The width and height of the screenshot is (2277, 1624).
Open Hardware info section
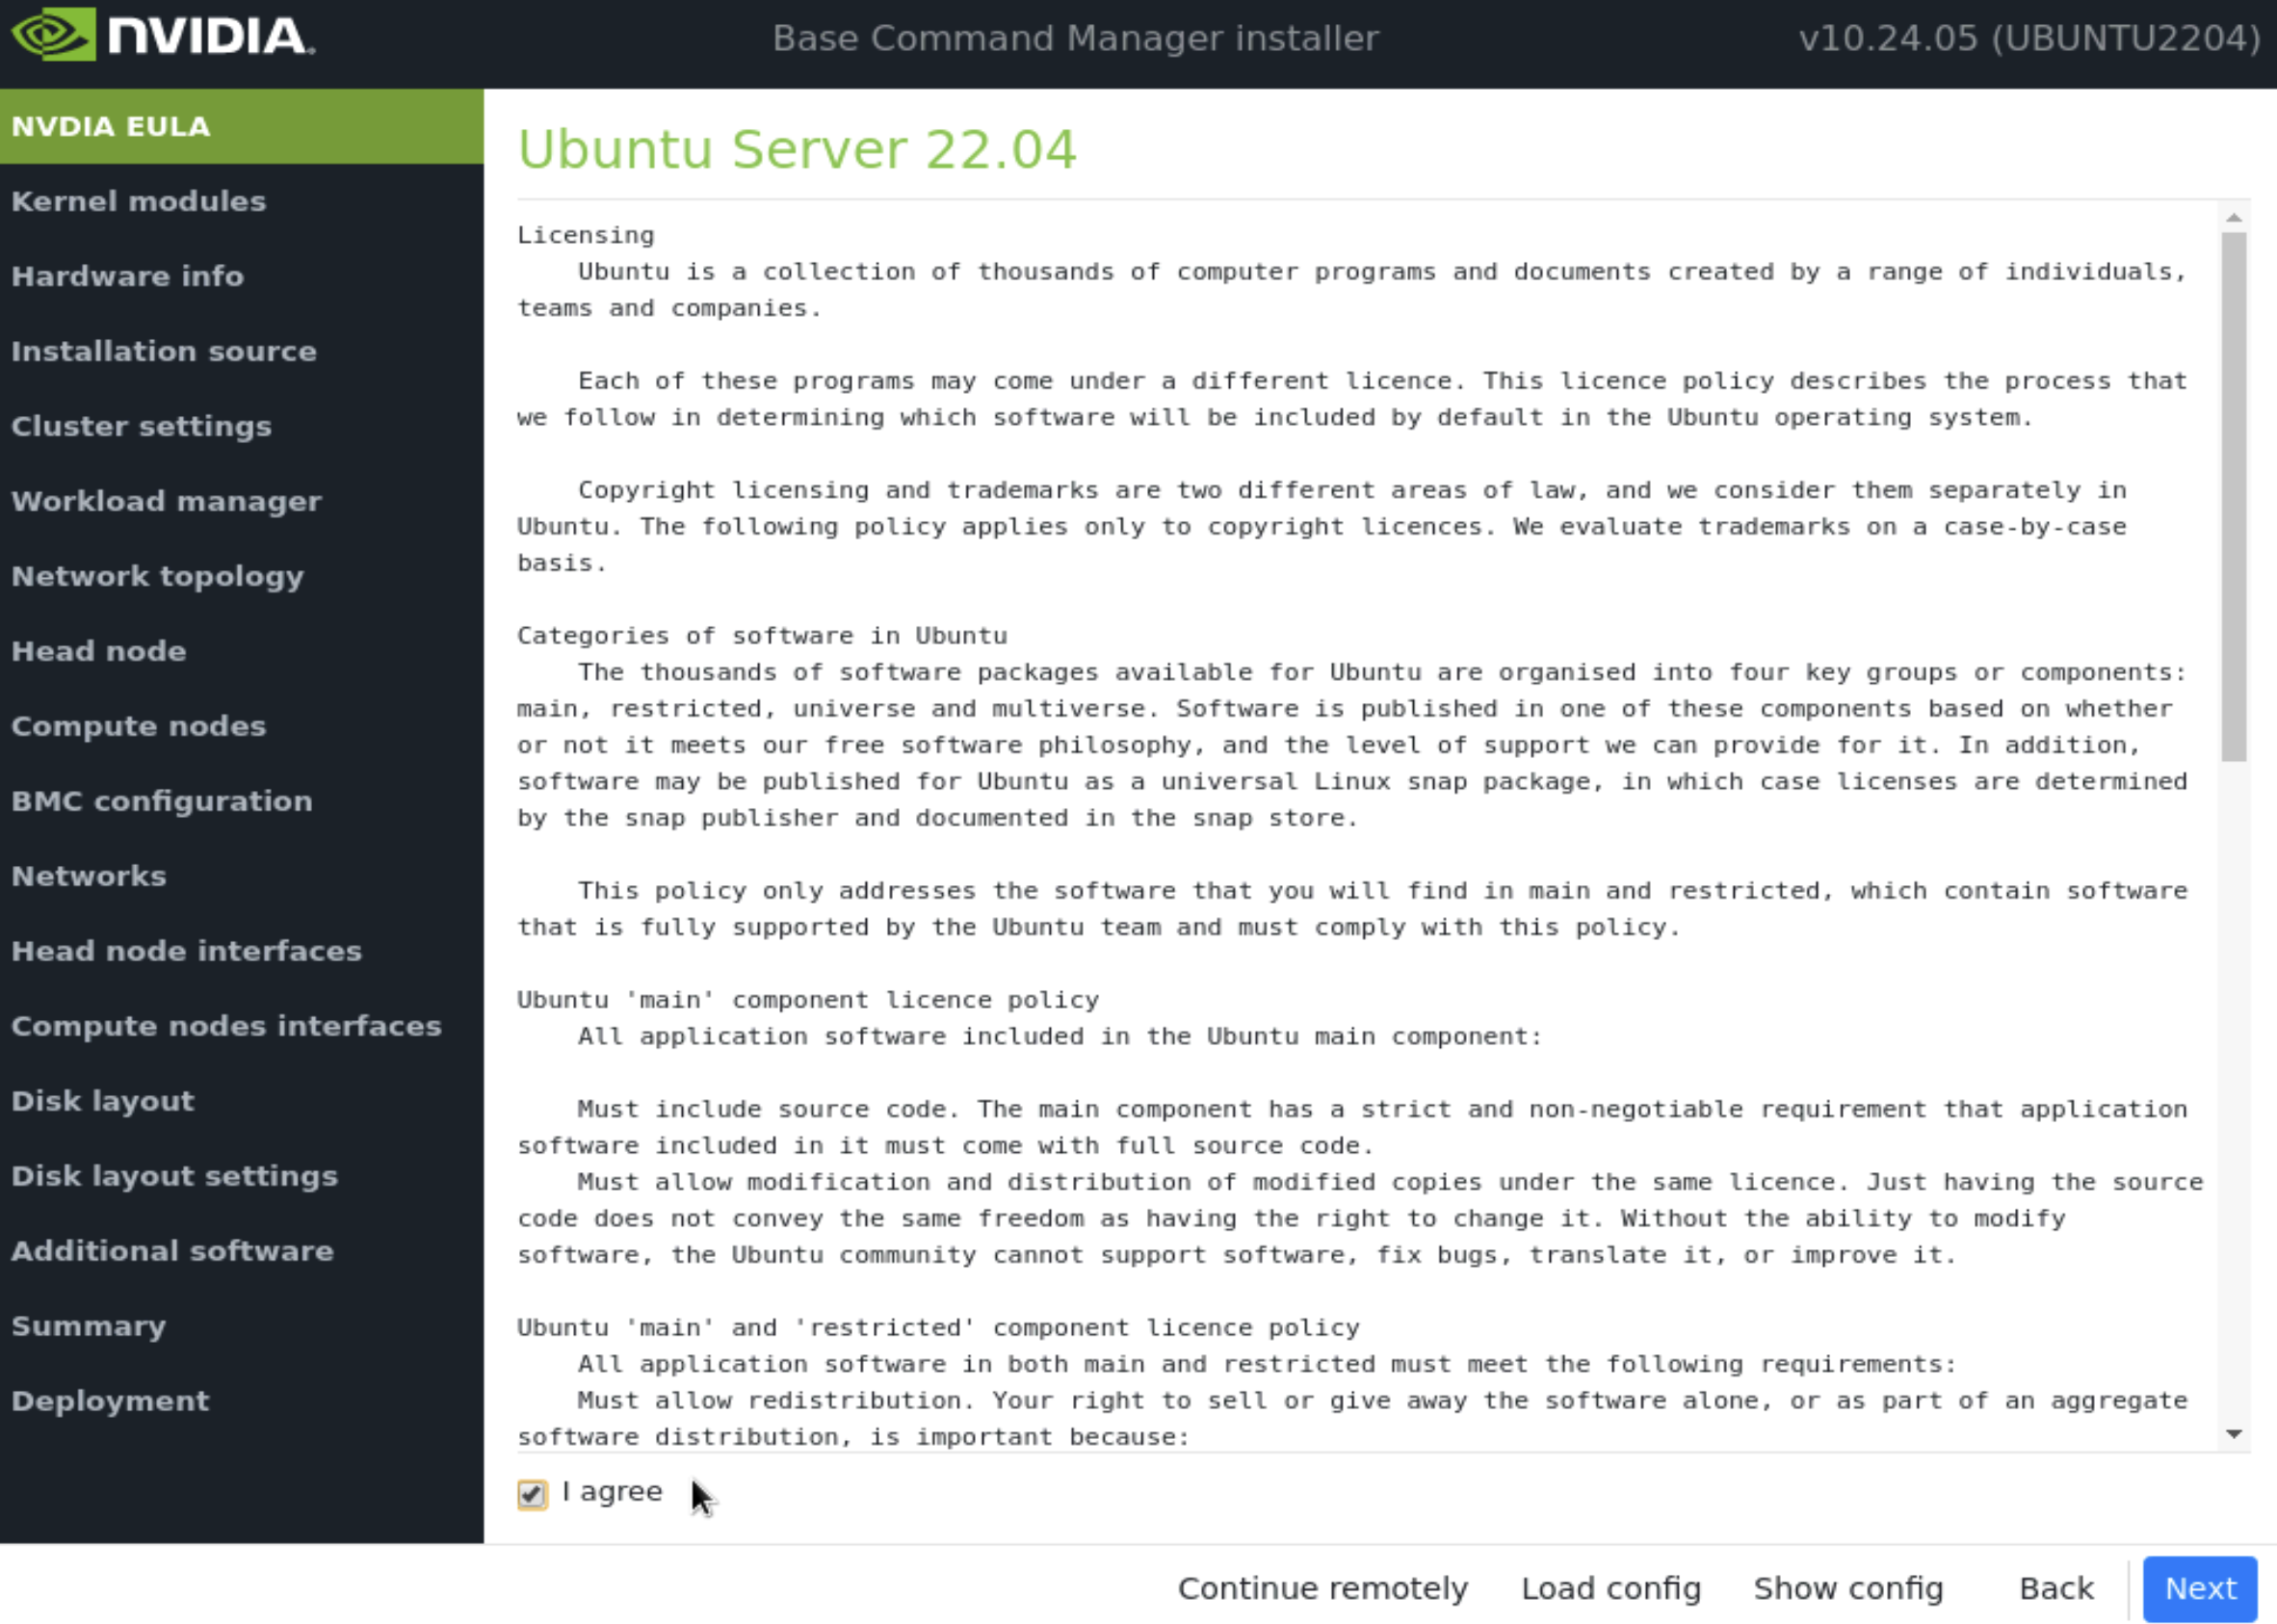[125, 275]
